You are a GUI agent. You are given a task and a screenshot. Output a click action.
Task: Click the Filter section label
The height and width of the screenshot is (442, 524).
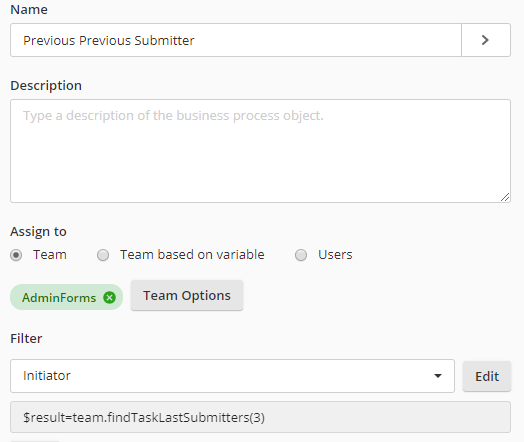(26, 338)
